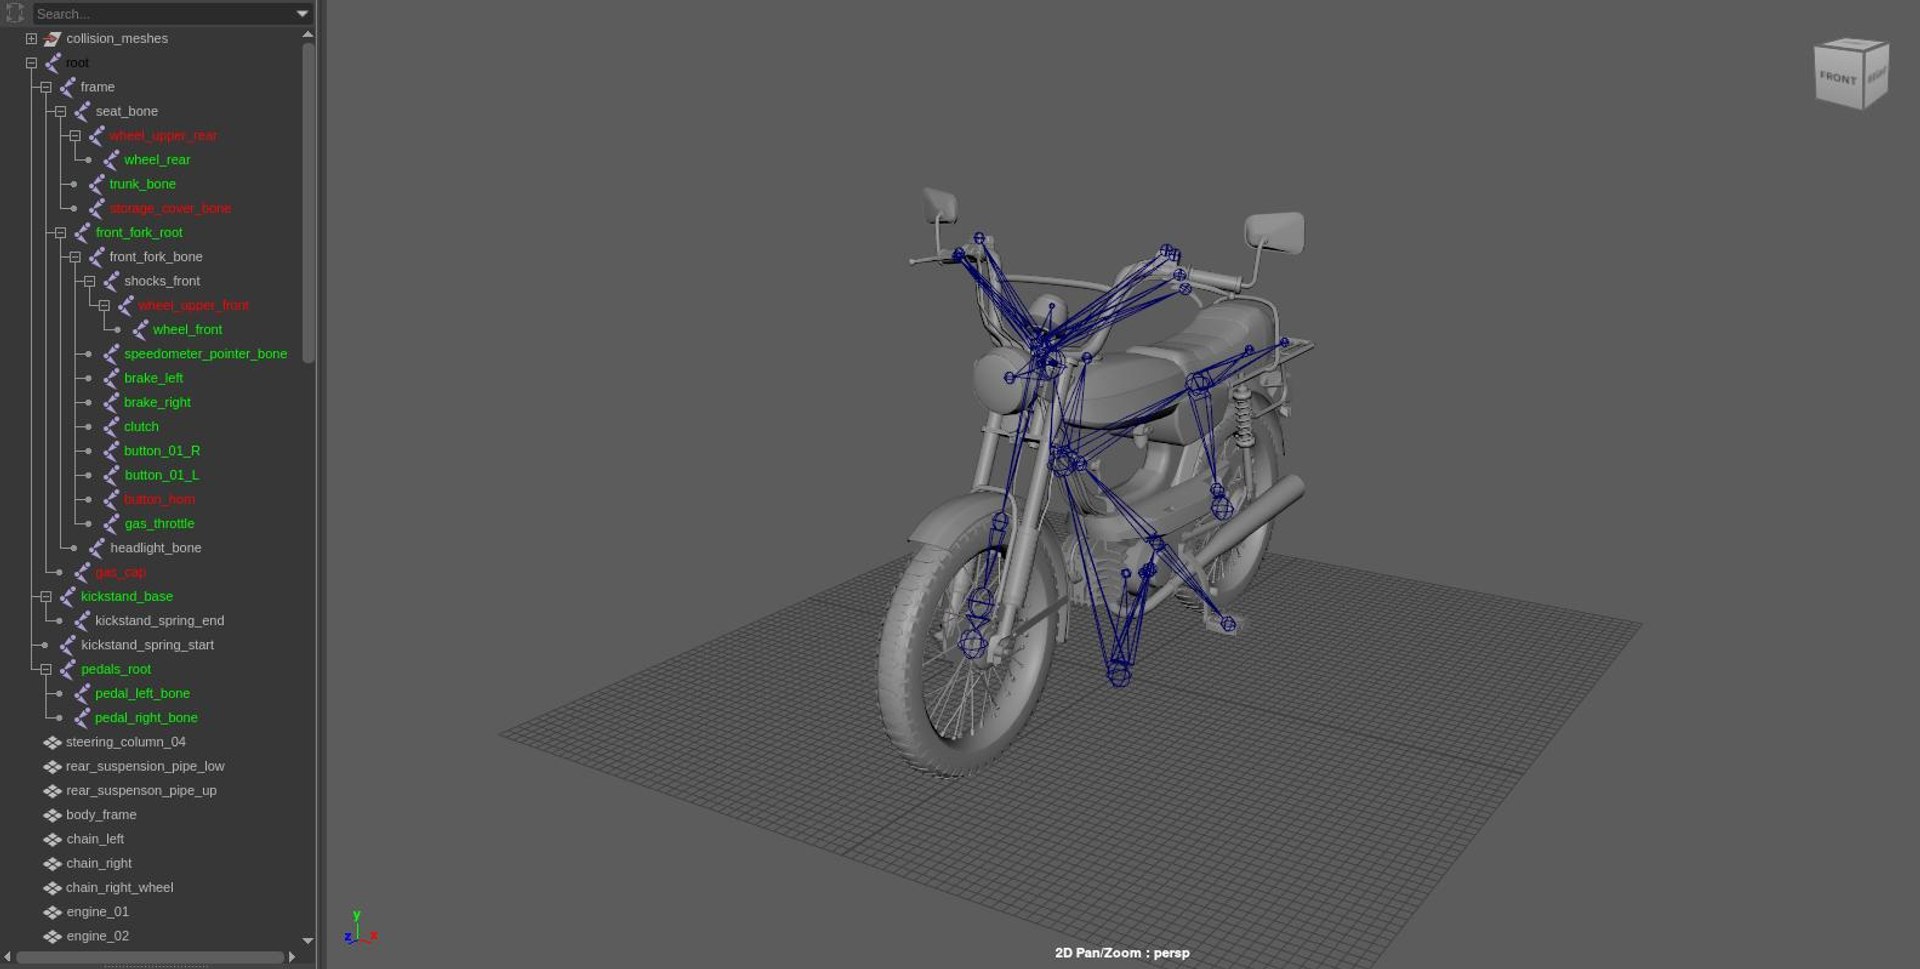Click the joint icon next to wheel_rear
This screenshot has height=969, width=1920.
(111, 160)
